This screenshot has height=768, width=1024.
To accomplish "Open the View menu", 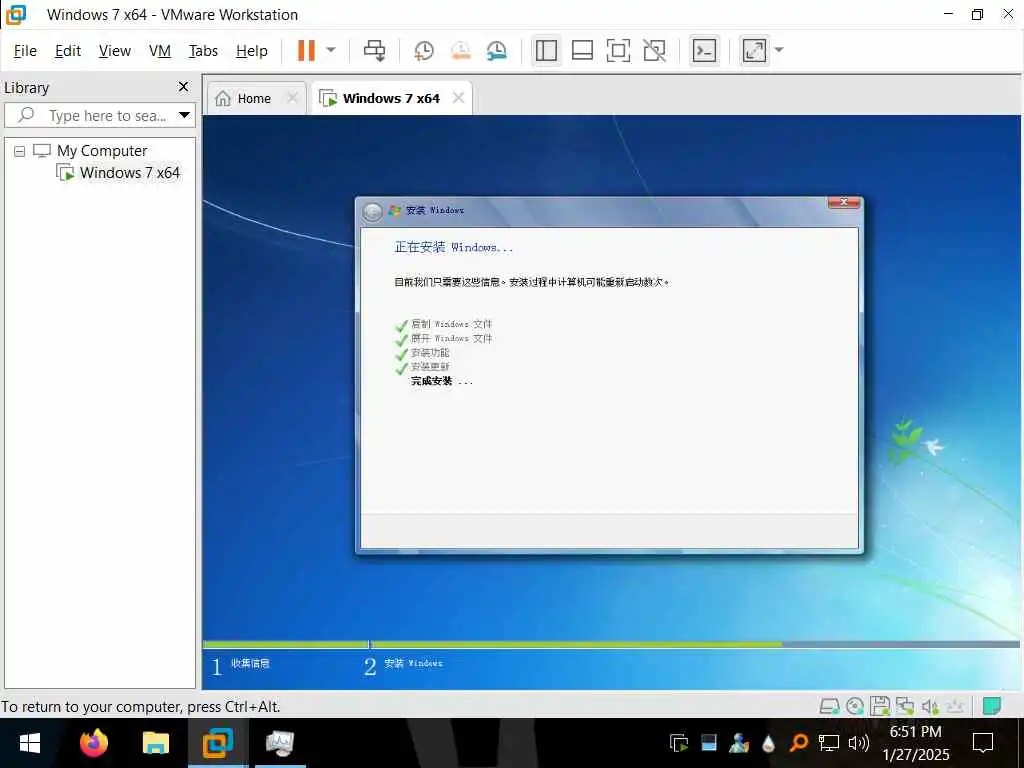I will tap(114, 51).
